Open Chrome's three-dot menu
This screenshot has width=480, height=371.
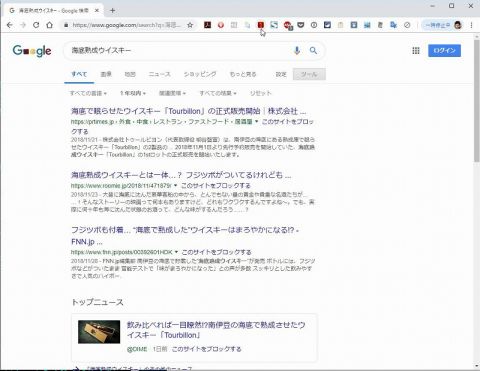click(471, 25)
